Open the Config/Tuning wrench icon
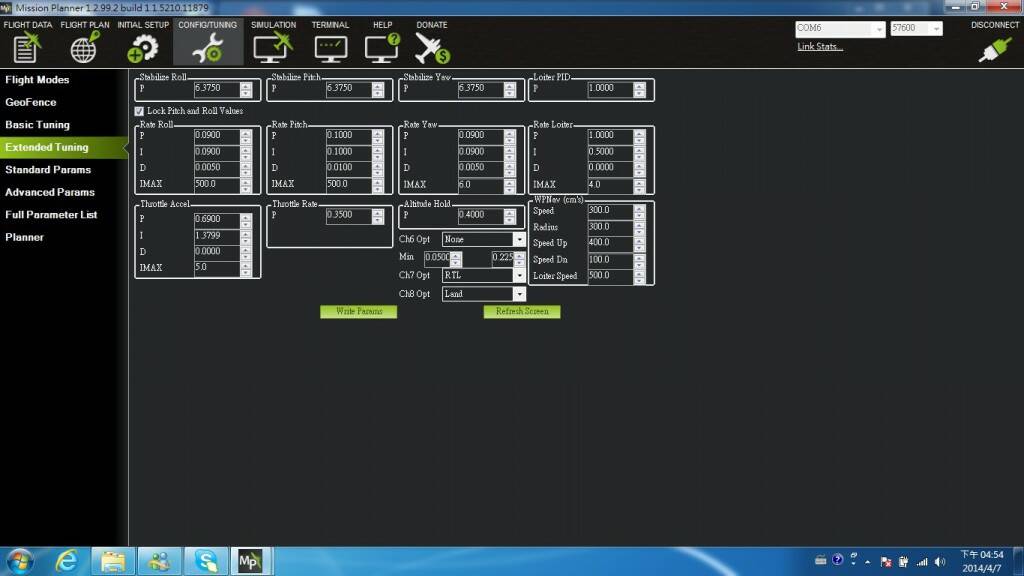 208,48
